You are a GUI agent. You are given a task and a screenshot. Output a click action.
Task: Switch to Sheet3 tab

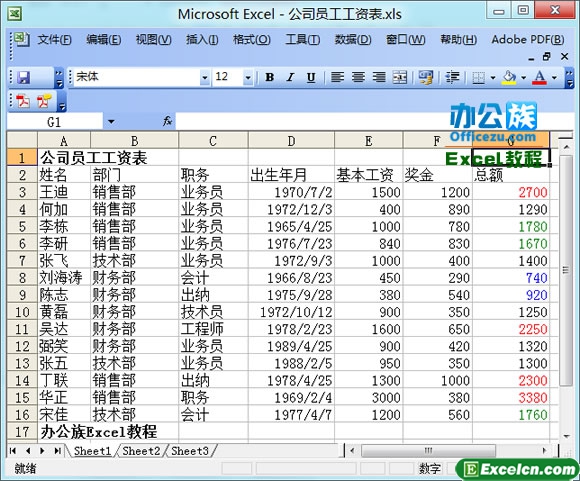click(190, 451)
